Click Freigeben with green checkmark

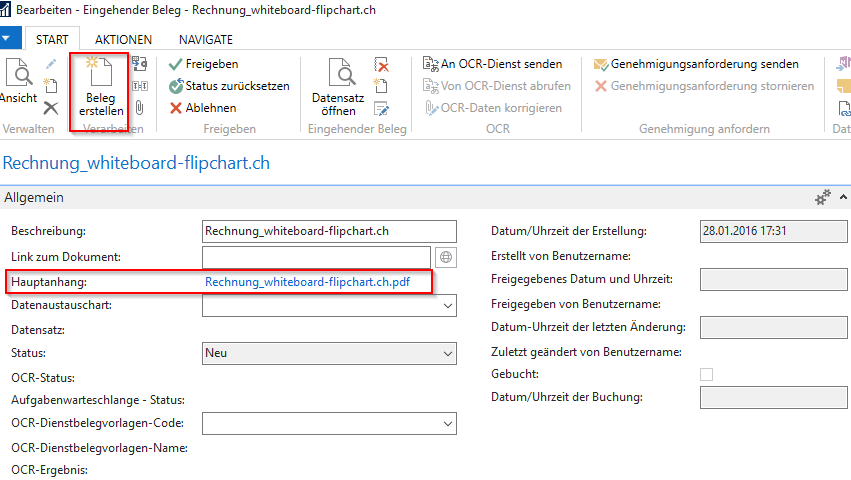pyautogui.click(x=204, y=64)
